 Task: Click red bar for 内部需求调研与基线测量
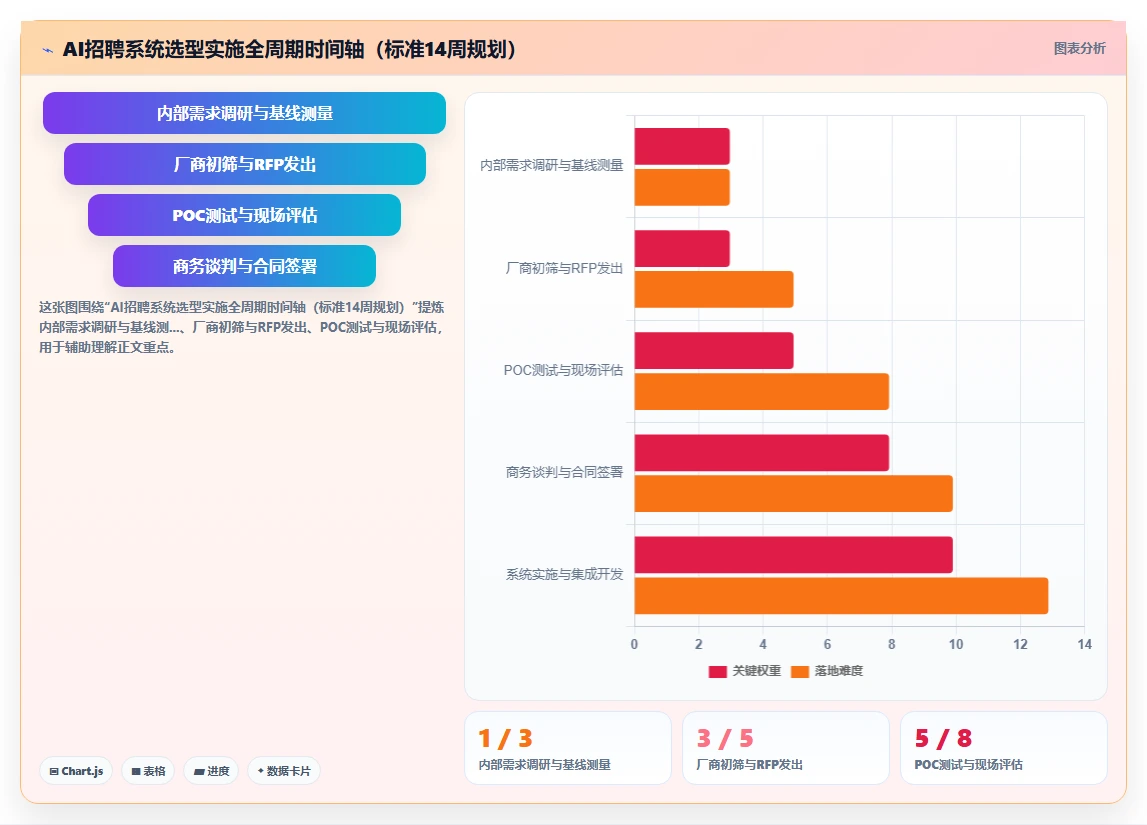click(682, 146)
